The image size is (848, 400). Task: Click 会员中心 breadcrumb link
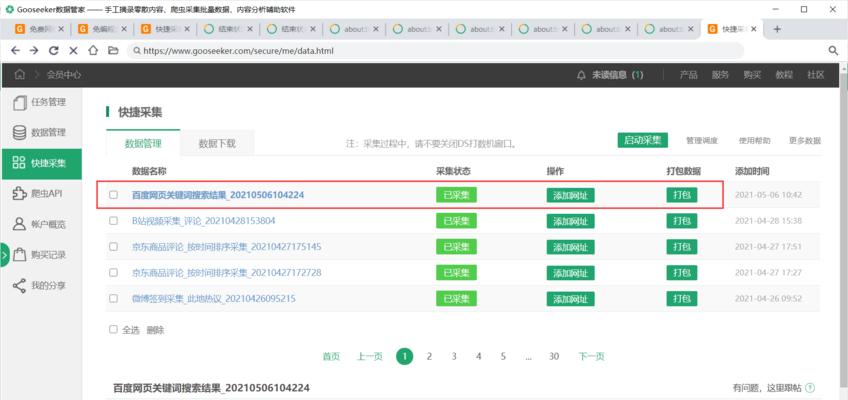coord(64,75)
